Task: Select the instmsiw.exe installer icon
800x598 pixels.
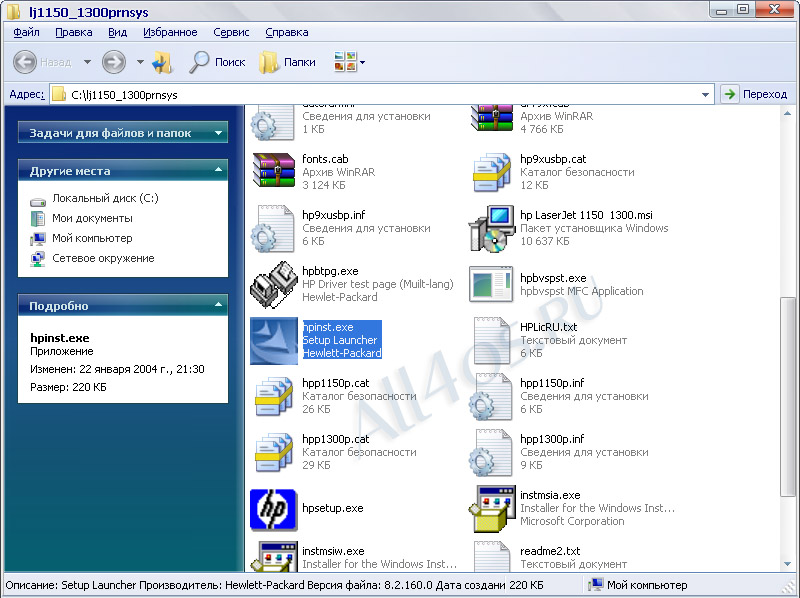Action: [x=276, y=557]
